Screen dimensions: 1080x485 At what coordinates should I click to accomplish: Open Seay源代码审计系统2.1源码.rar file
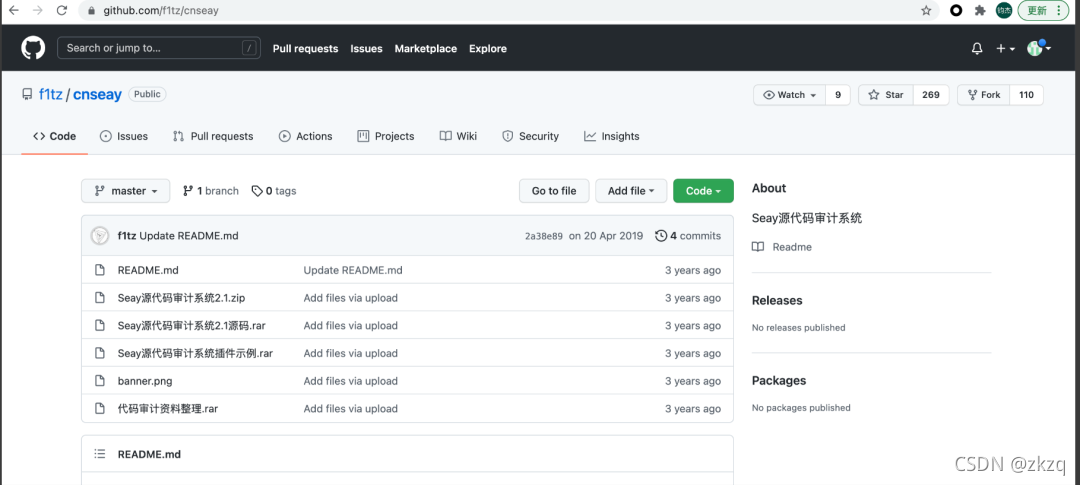(191, 326)
